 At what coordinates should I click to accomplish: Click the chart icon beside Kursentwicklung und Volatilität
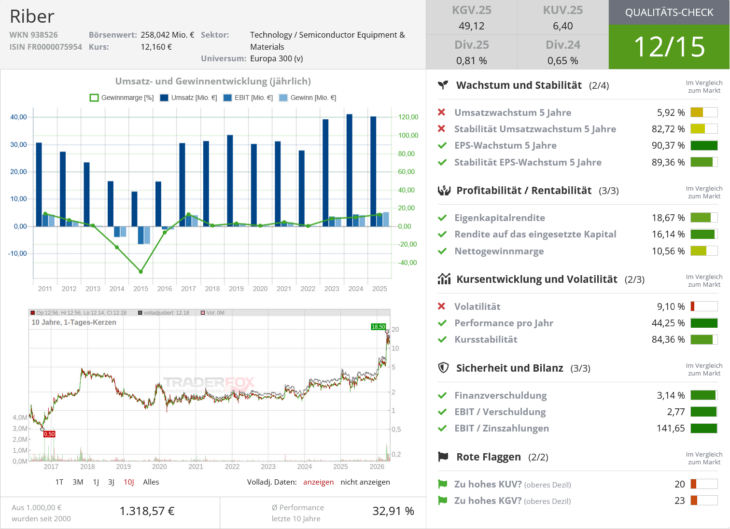(x=444, y=279)
